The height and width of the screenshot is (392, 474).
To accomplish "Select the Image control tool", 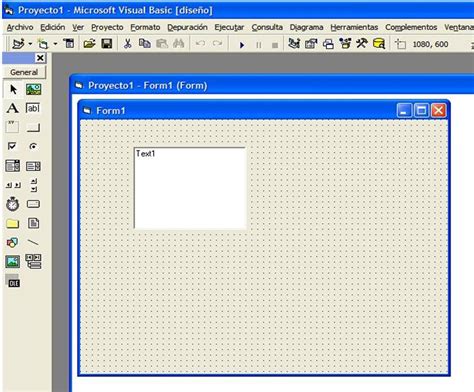I will click(x=13, y=262).
